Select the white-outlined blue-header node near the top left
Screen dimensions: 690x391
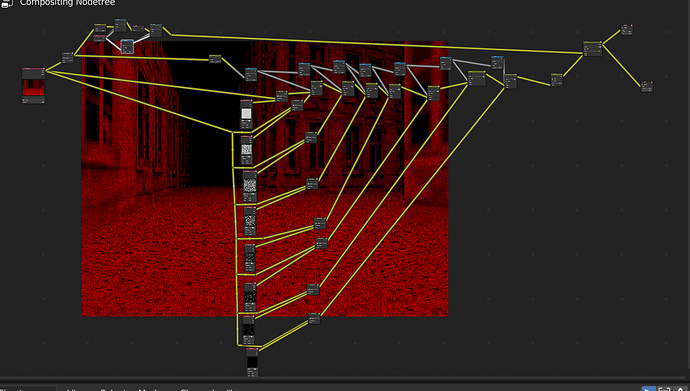point(127,46)
